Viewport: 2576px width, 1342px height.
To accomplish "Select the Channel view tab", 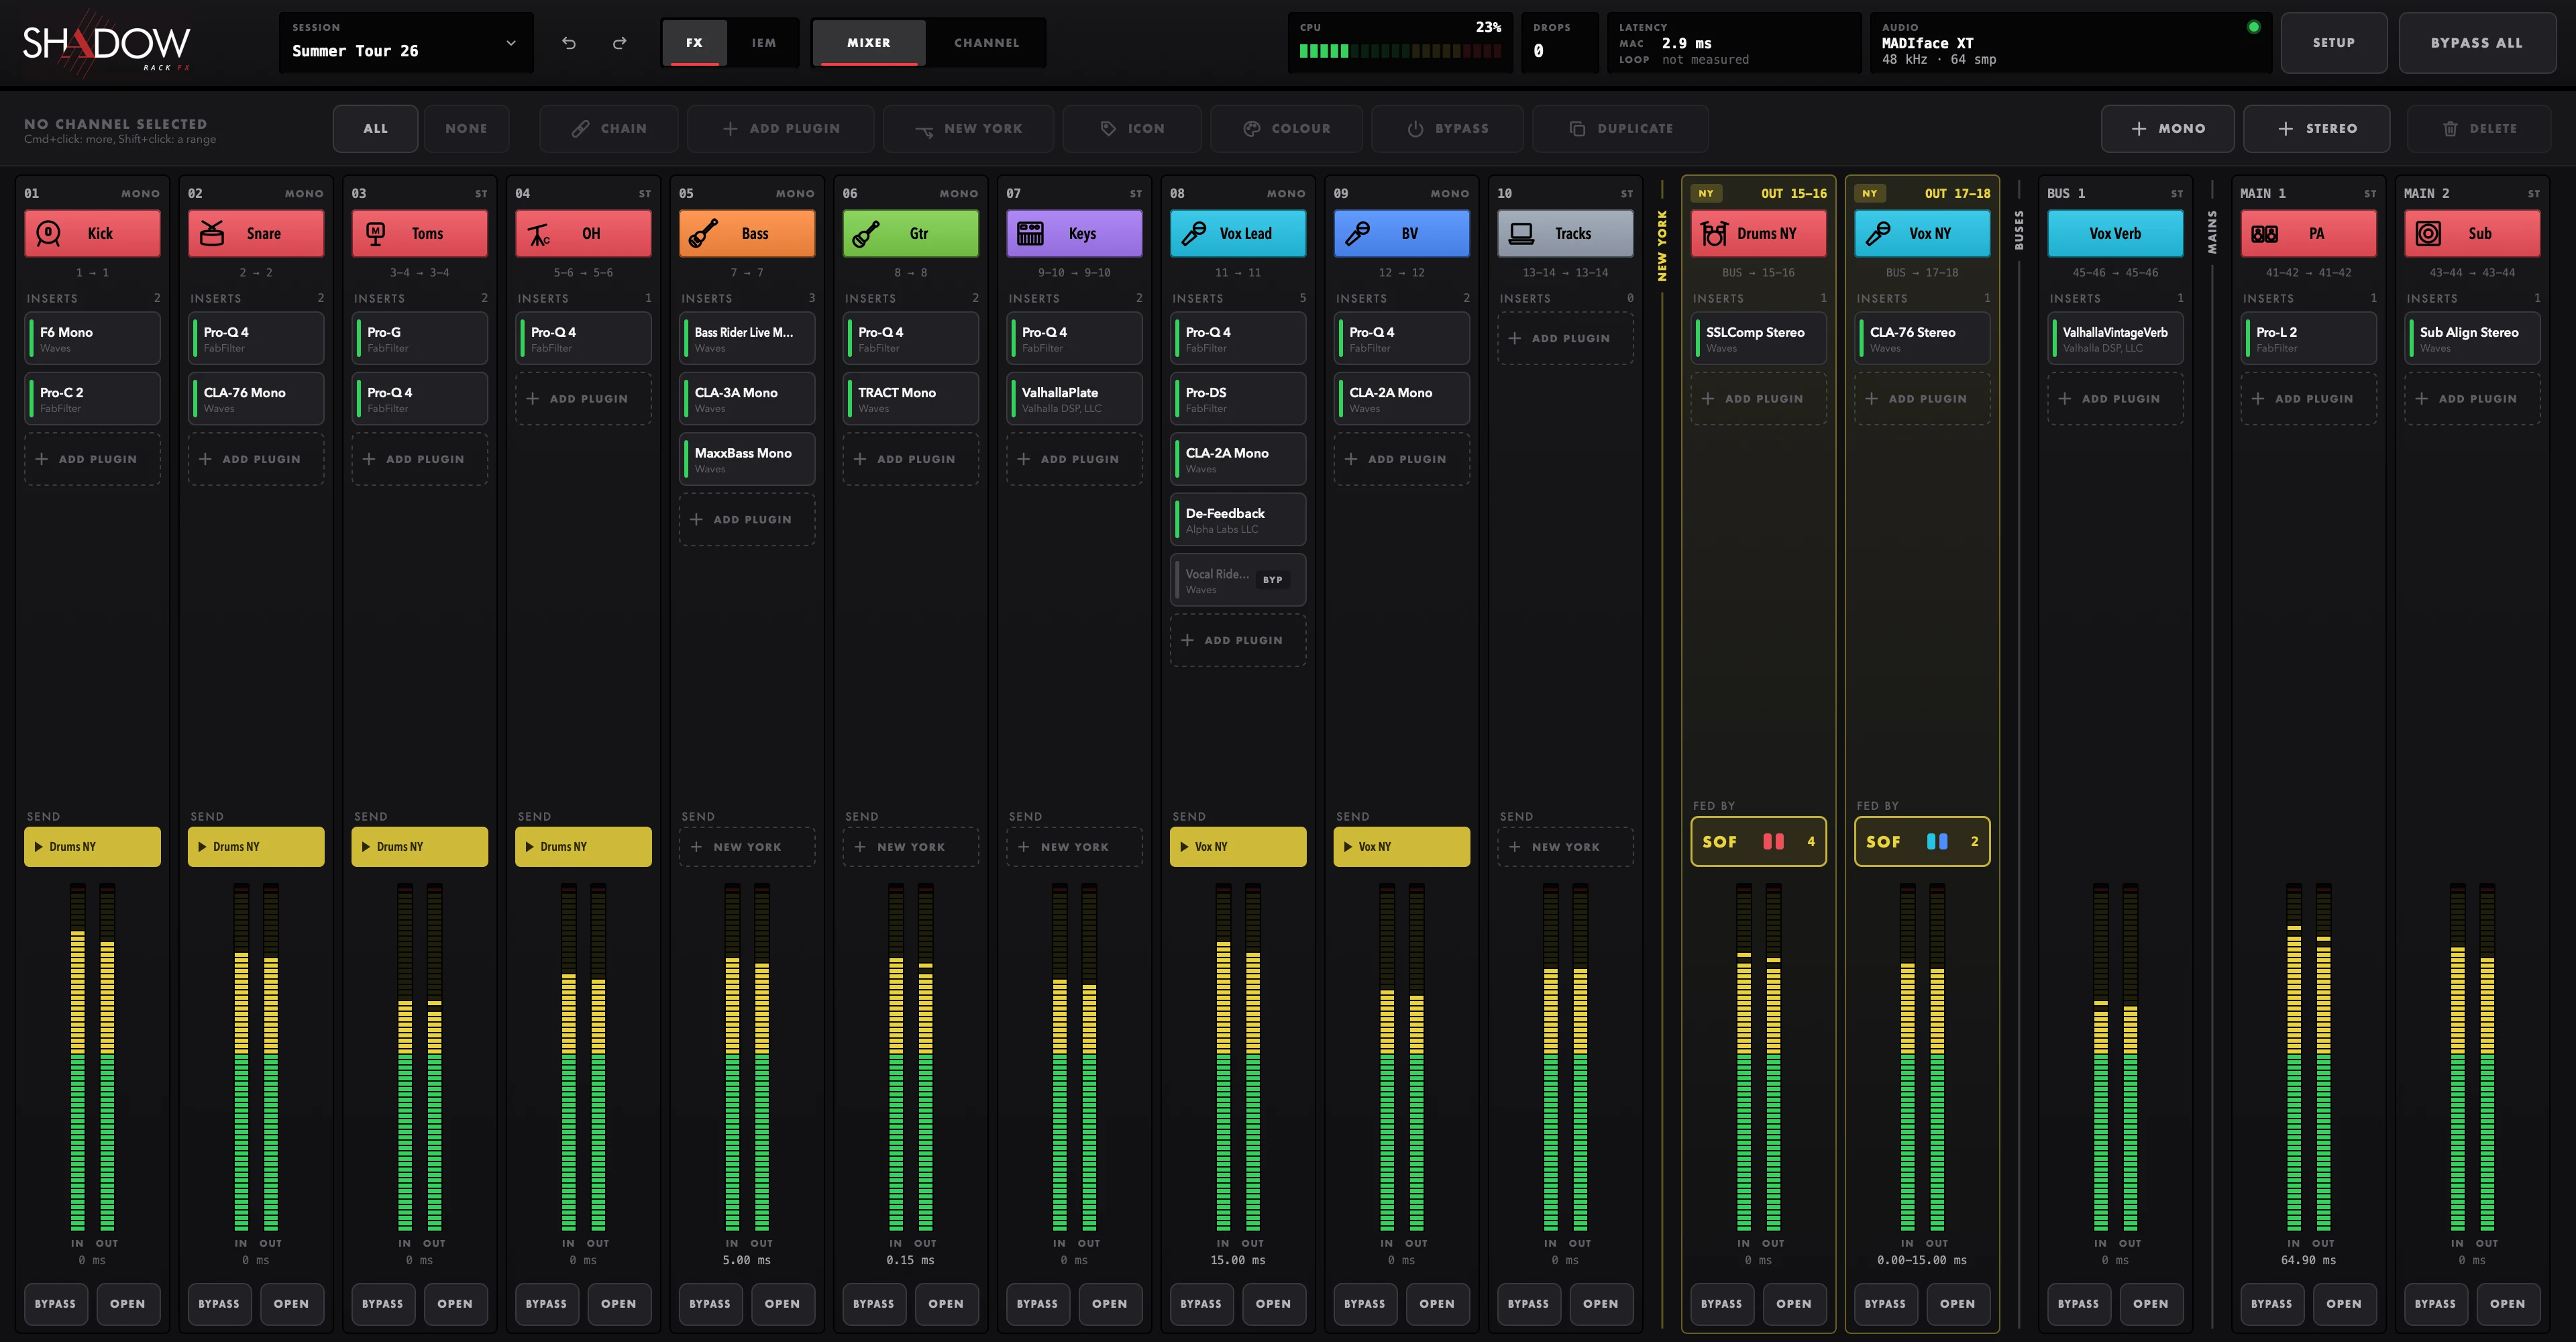I will click(986, 43).
